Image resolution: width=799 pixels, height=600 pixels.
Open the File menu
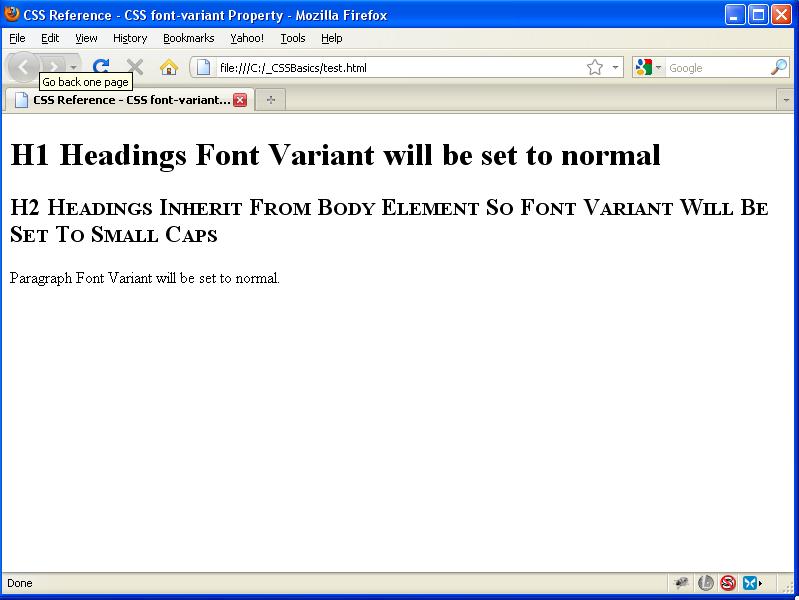pos(17,38)
